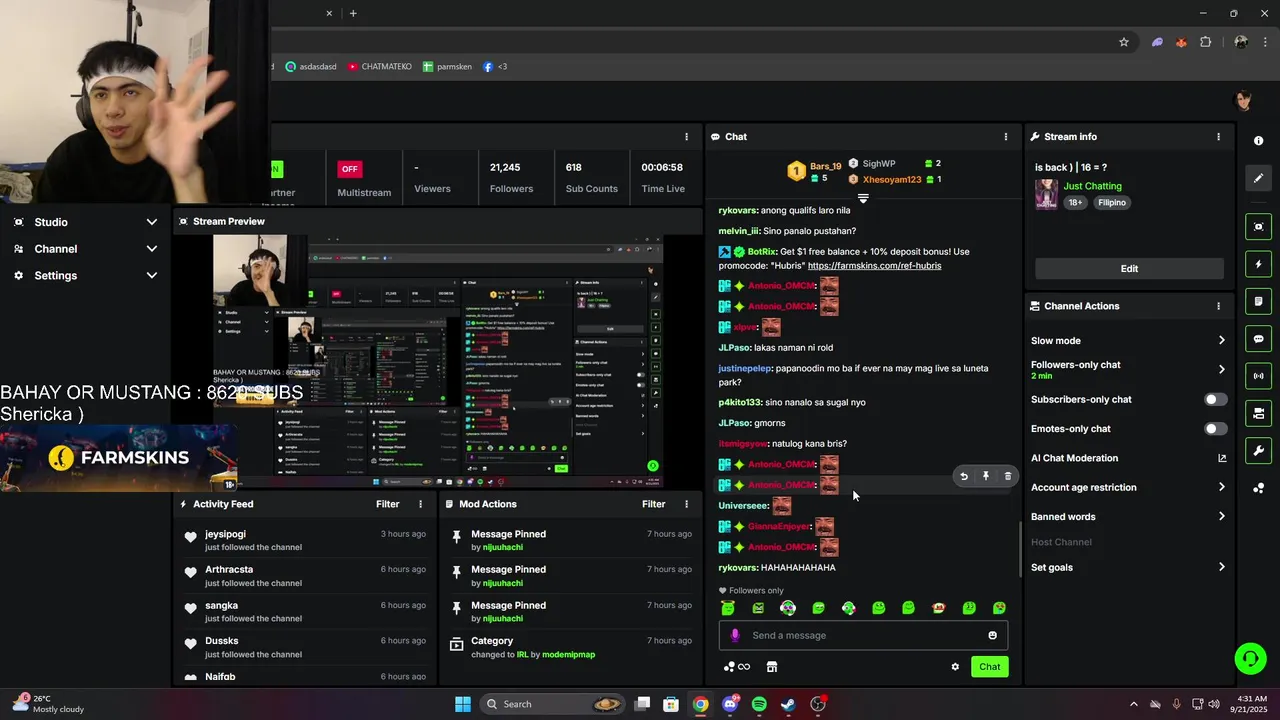Open Slow mode options
This screenshot has width=1280, height=720.
click(x=1128, y=341)
